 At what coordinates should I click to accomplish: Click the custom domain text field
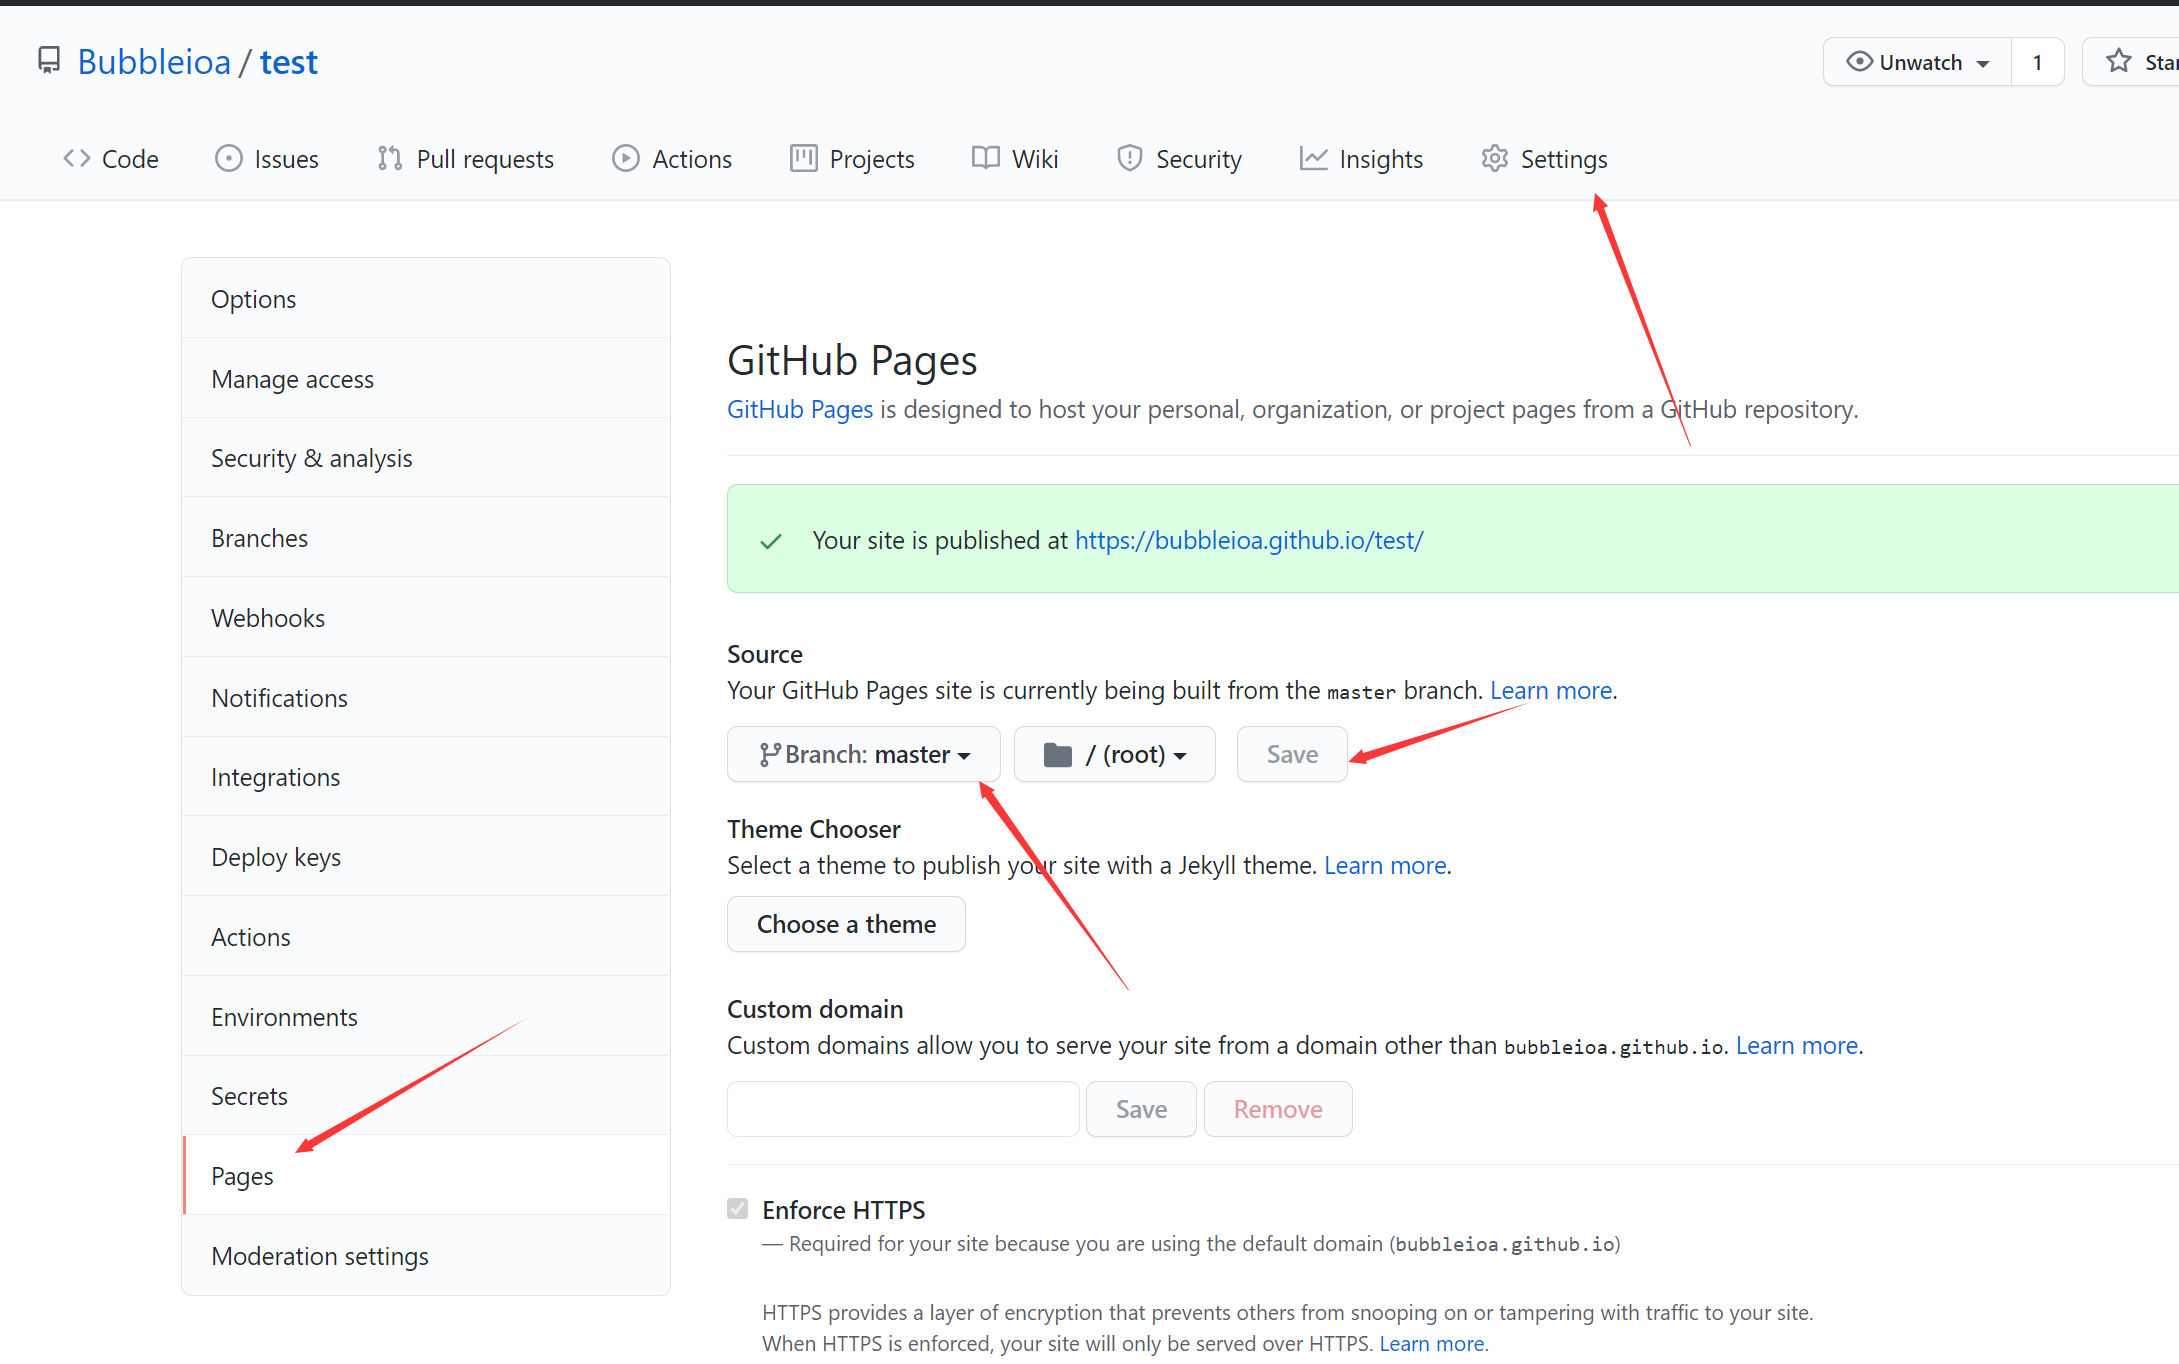pyautogui.click(x=903, y=1109)
